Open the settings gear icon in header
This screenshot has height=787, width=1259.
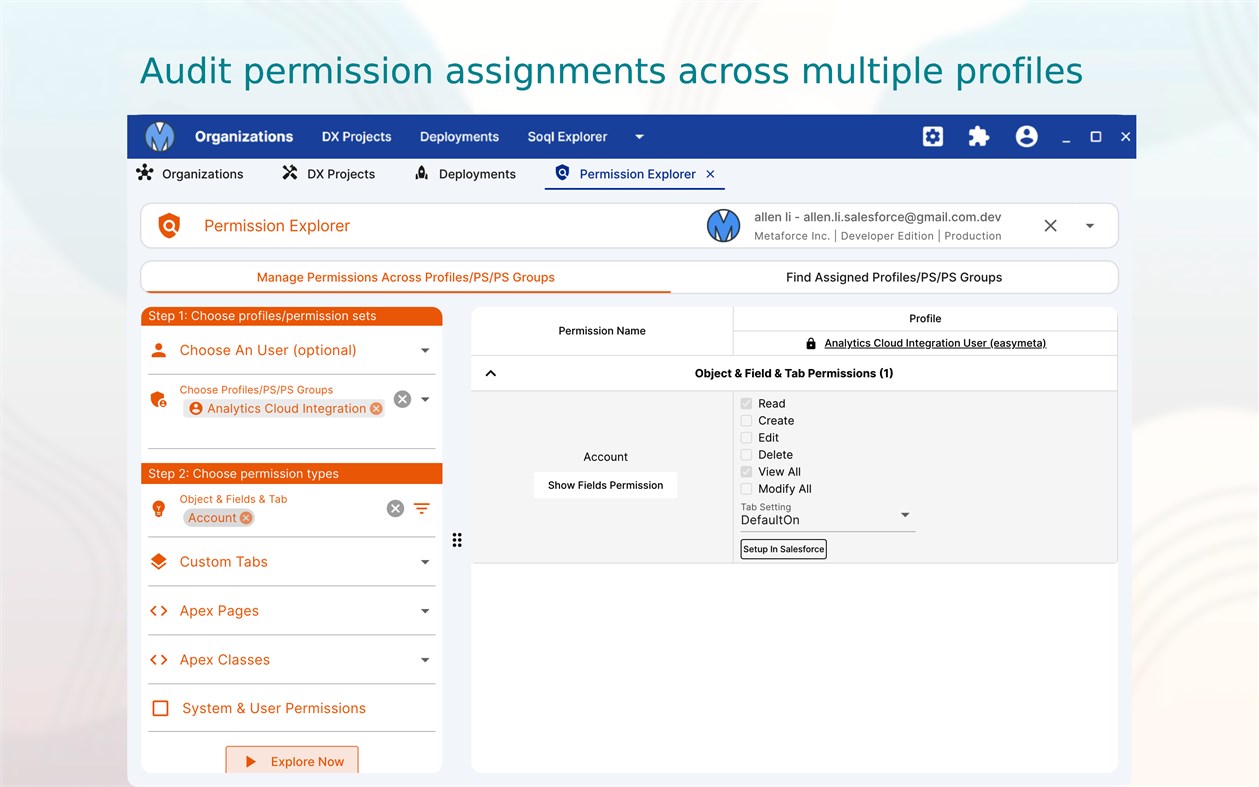(x=933, y=137)
